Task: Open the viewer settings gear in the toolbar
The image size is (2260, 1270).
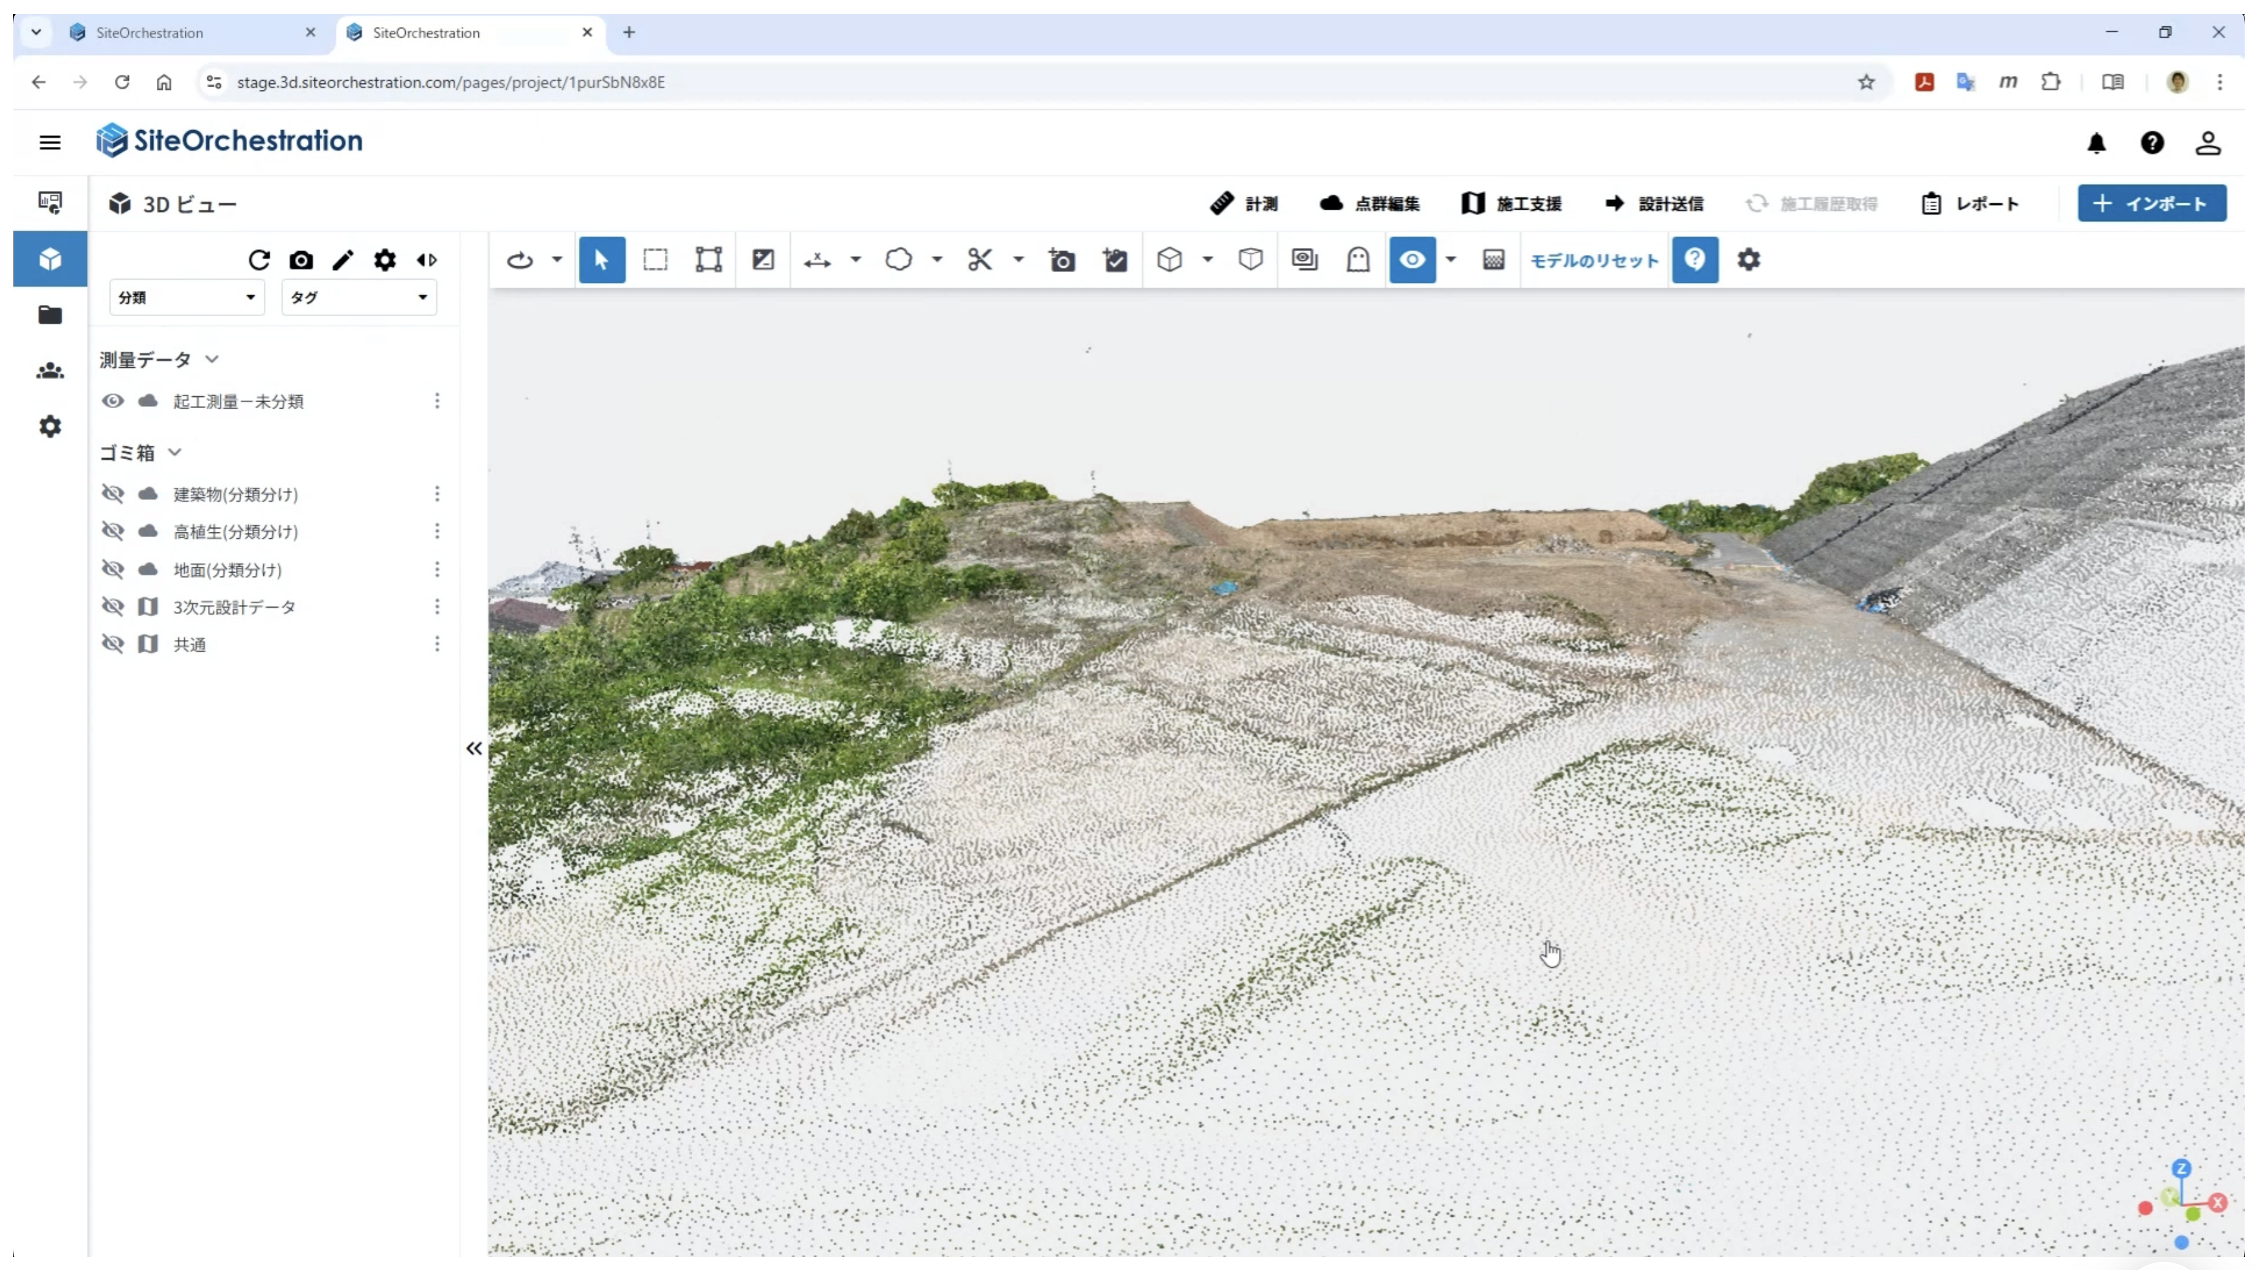Action: point(1748,260)
